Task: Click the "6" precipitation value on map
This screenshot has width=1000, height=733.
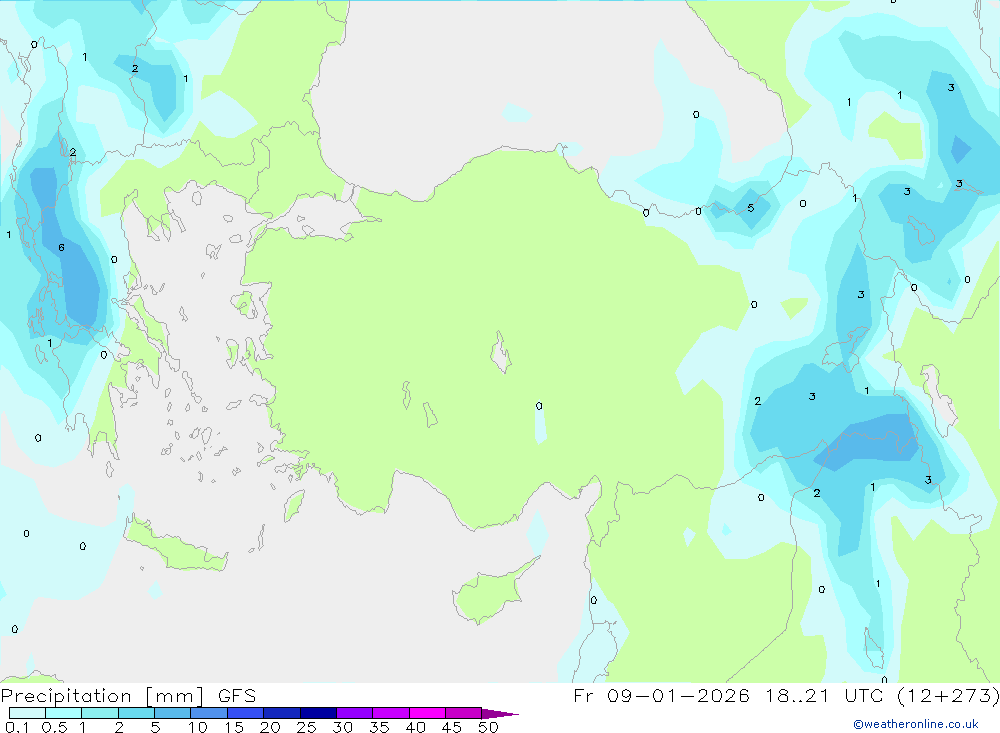Action: pos(61,248)
